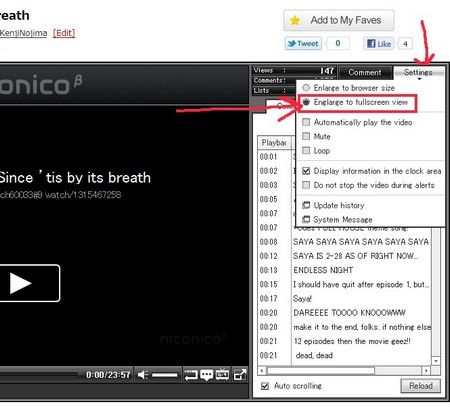Screen dimensions: 450x407
Task: Click the Playback column header
Action: pos(274,143)
